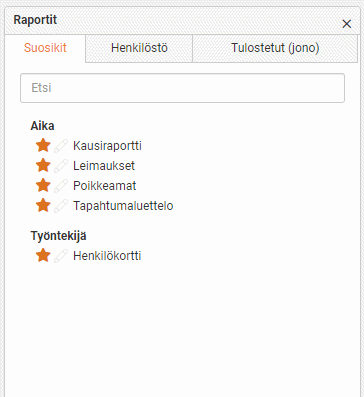Remove Poikkeamat from favorites with star

pos(43,186)
